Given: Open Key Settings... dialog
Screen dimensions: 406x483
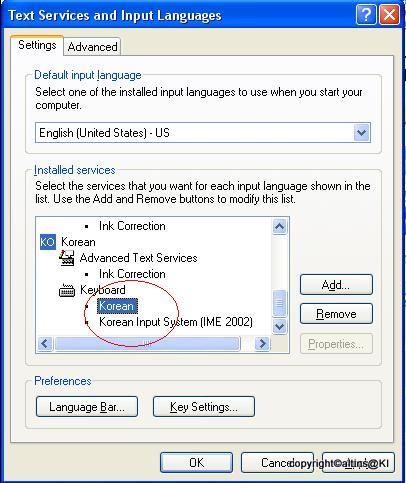Looking at the screenshot, I should 204,407.
